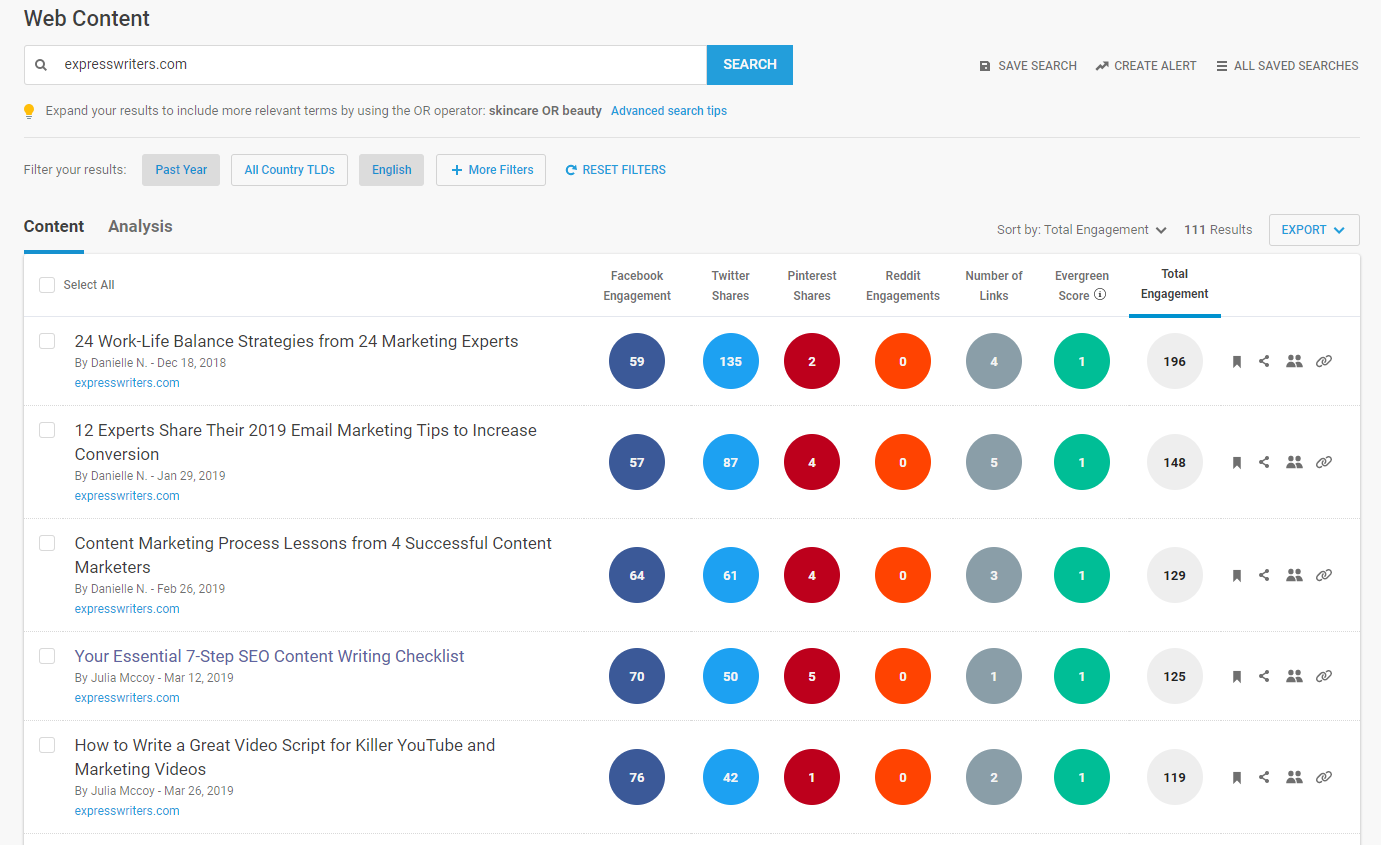Expand the Export dropdown
The image size is (1381, 845).
(1313, 230)
